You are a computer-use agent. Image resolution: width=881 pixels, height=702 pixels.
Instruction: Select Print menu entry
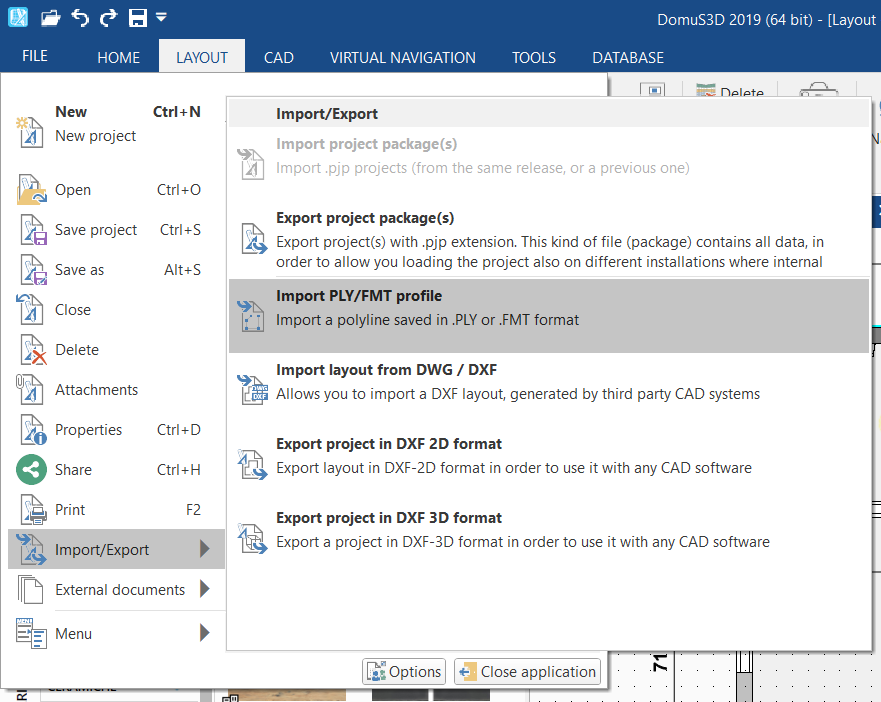(116, 510)
